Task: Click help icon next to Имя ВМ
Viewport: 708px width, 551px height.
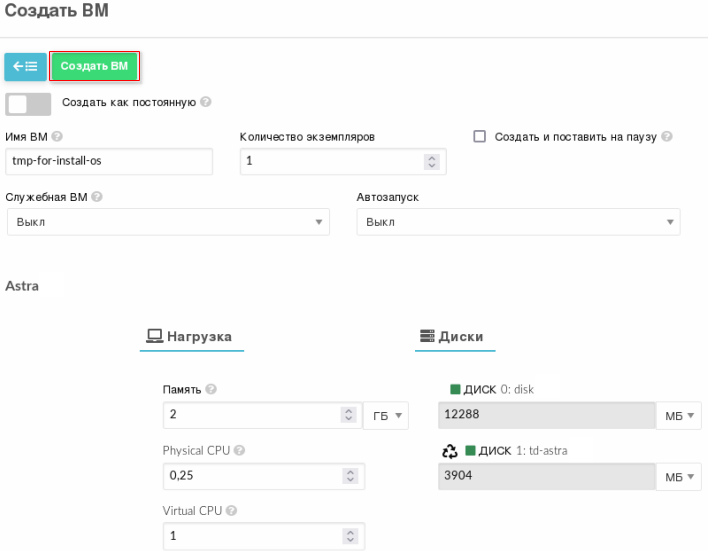Action: 57,137
